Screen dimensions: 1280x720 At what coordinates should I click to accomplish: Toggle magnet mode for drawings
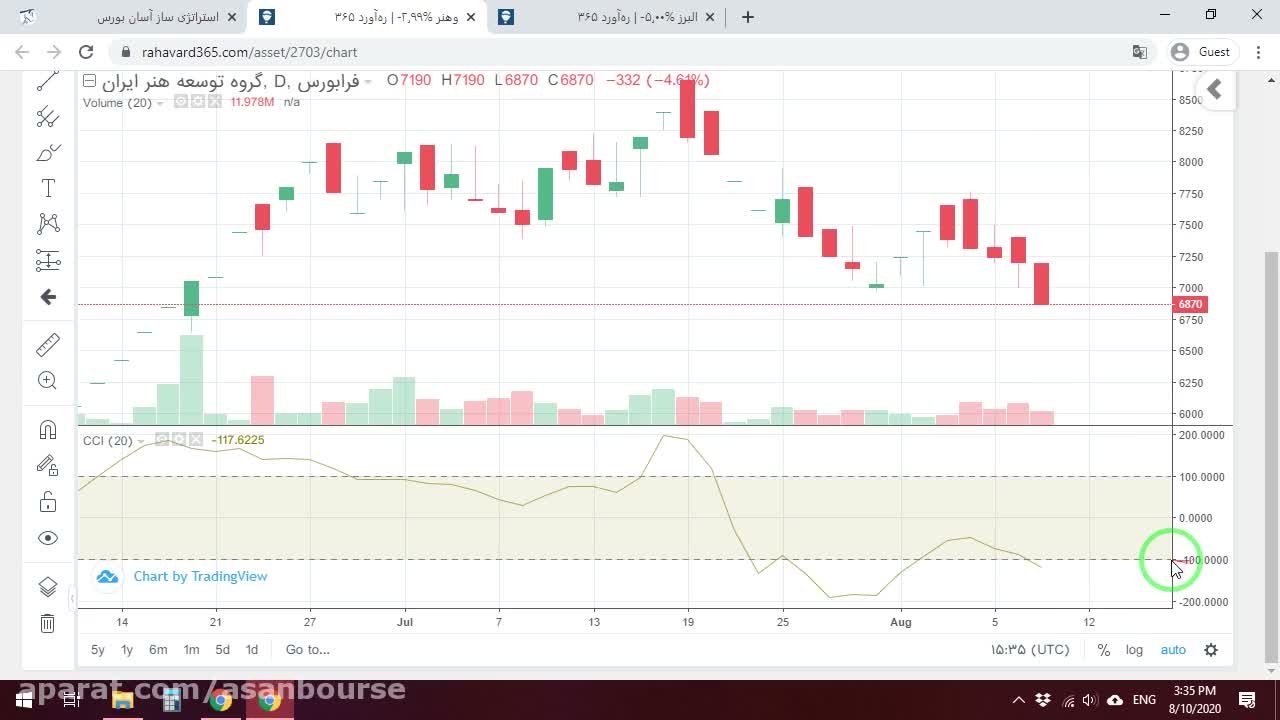(x=48, y=430)
